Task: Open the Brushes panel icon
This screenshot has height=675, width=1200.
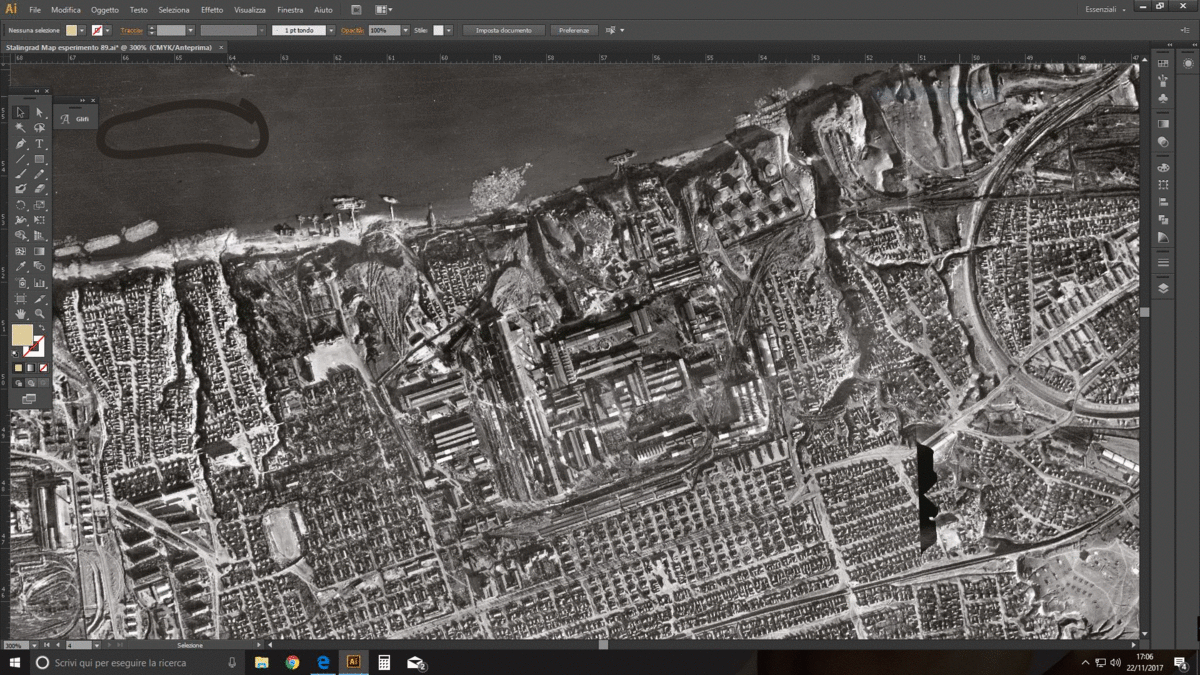Action: (x=1163, y=81)
